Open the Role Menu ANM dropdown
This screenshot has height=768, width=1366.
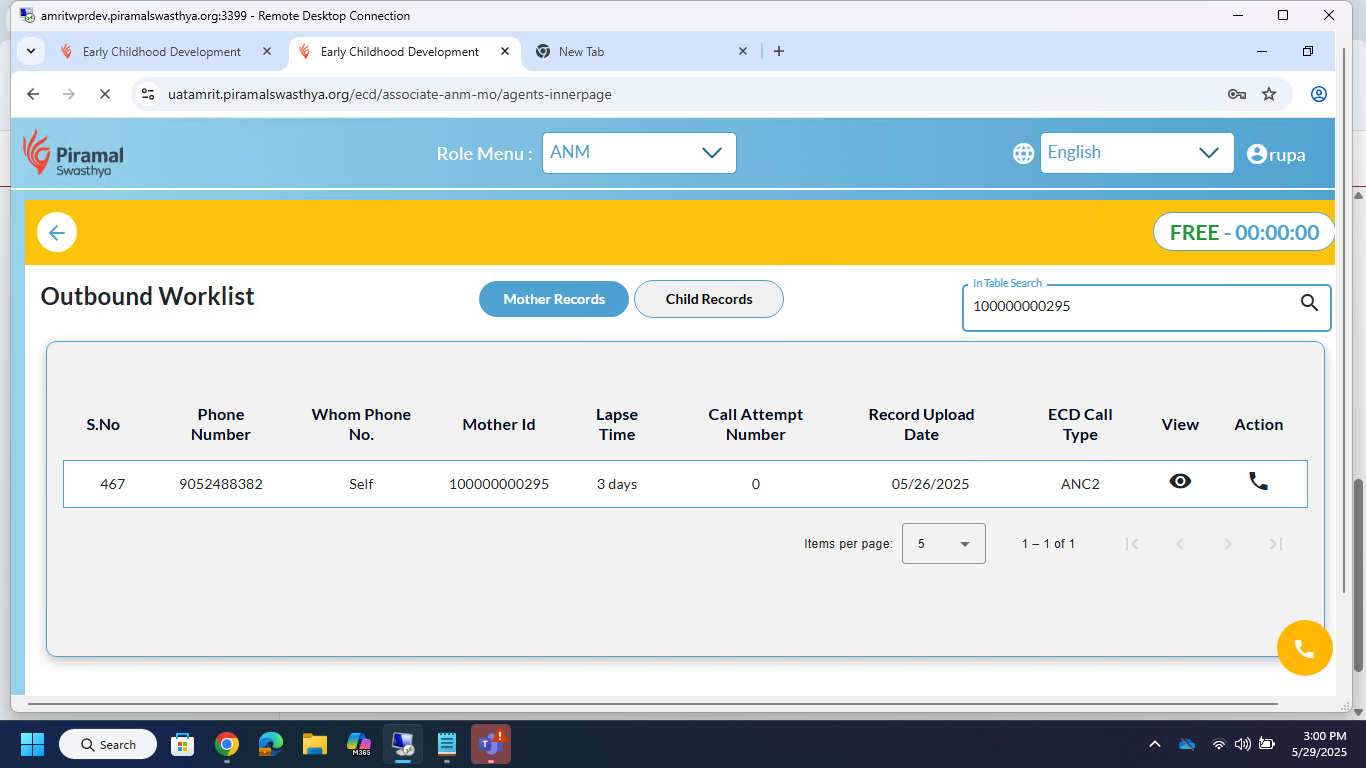coord(639,153)
